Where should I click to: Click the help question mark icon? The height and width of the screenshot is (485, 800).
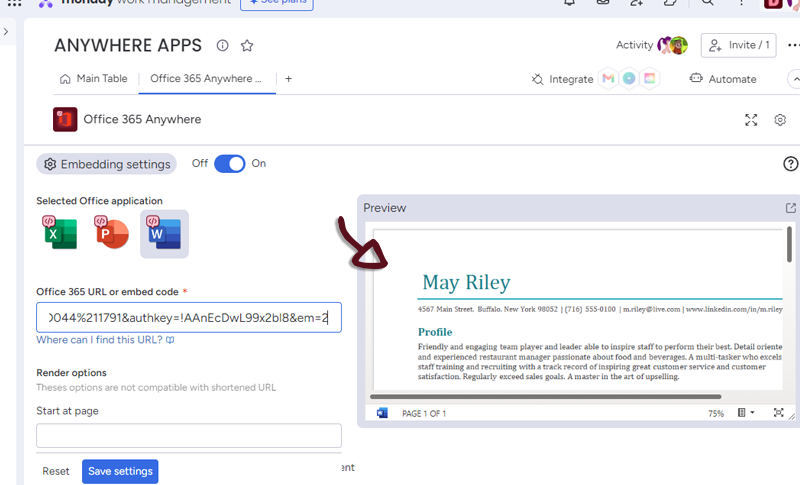[790, 164]
